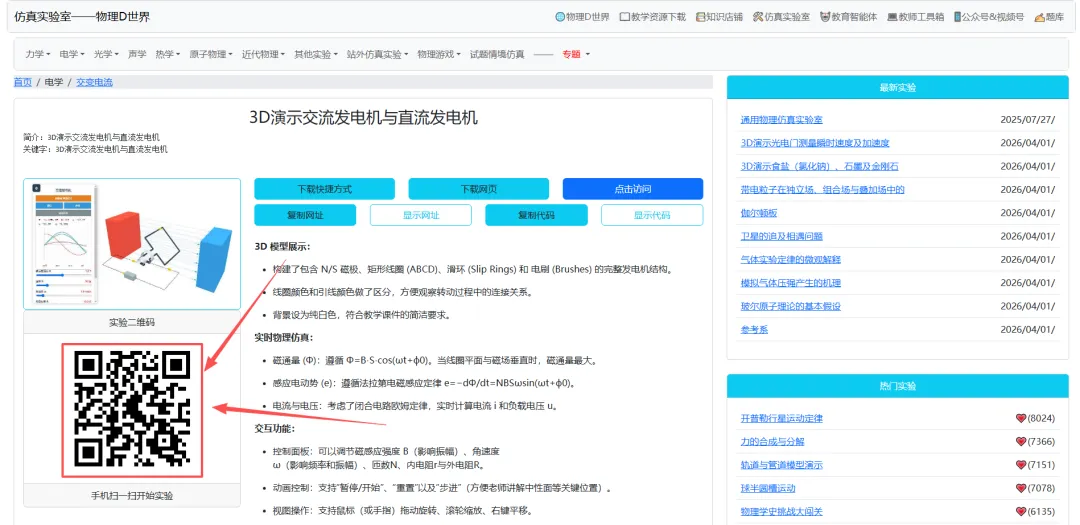This screenshot has width=1080, height=525.
Task: Click the robot icon beside 教育智能体
Action: coord(824,17)
